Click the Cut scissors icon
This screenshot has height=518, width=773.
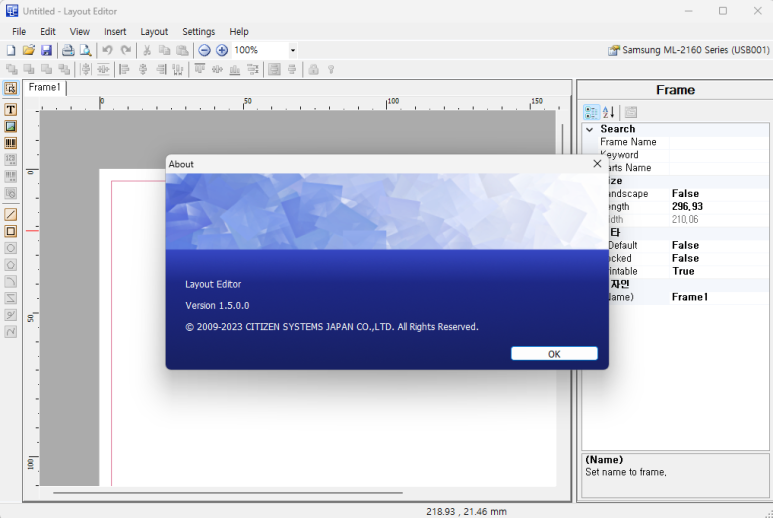tap(147, 50)
